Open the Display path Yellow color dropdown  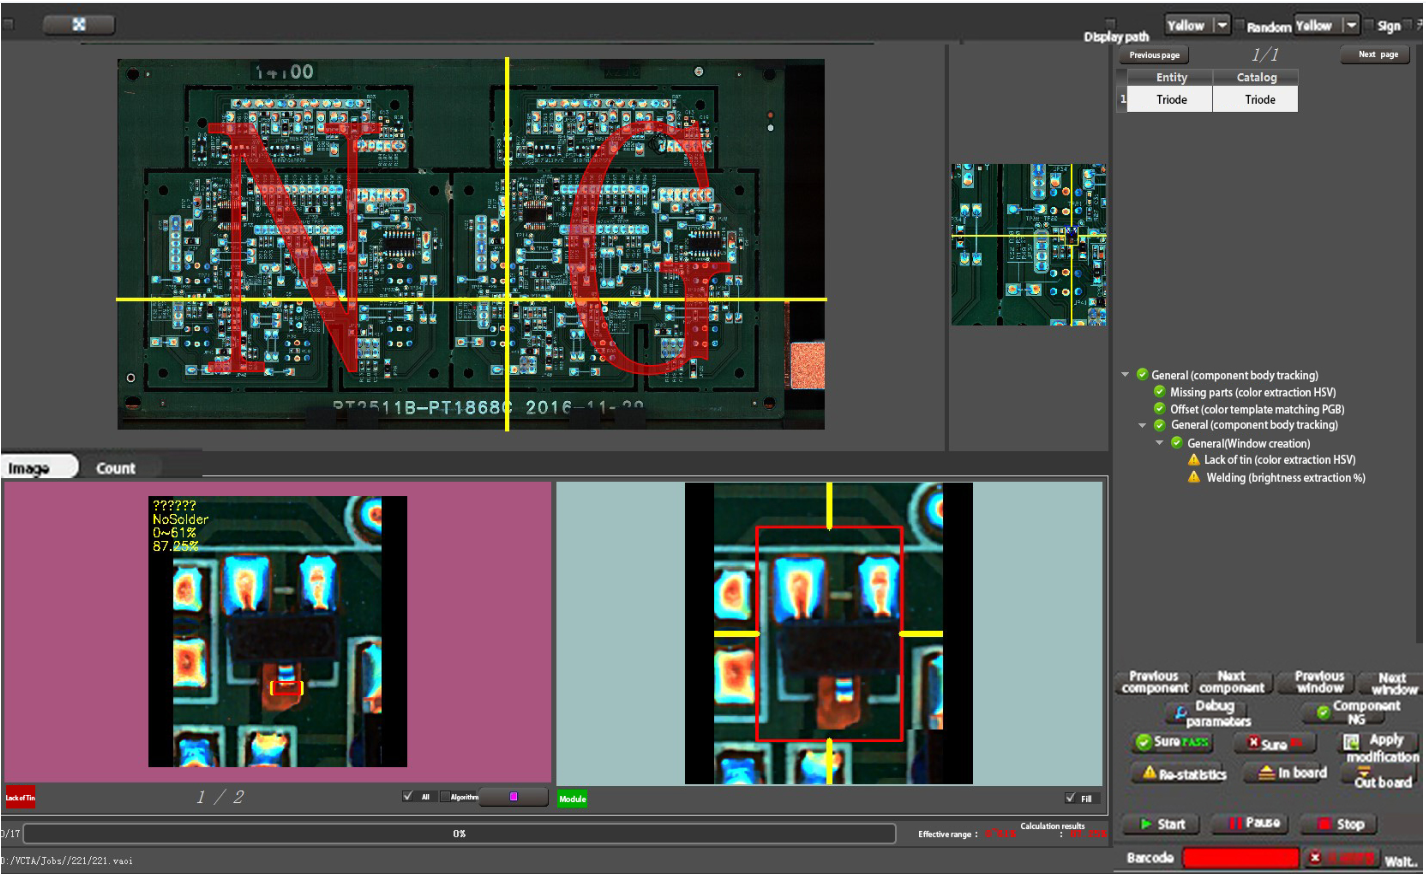click(1222, 26)
